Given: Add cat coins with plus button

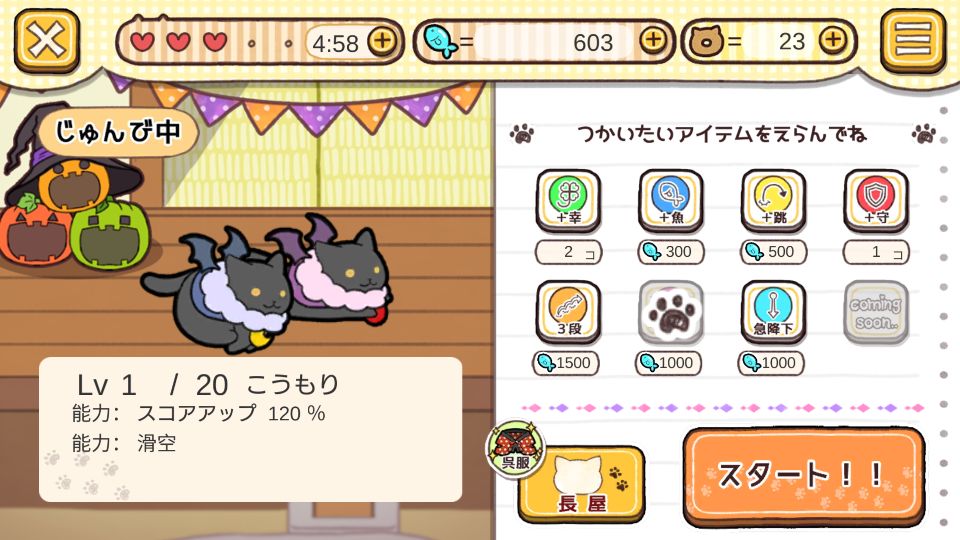Looking at the screenshot, I should [834, 40].
